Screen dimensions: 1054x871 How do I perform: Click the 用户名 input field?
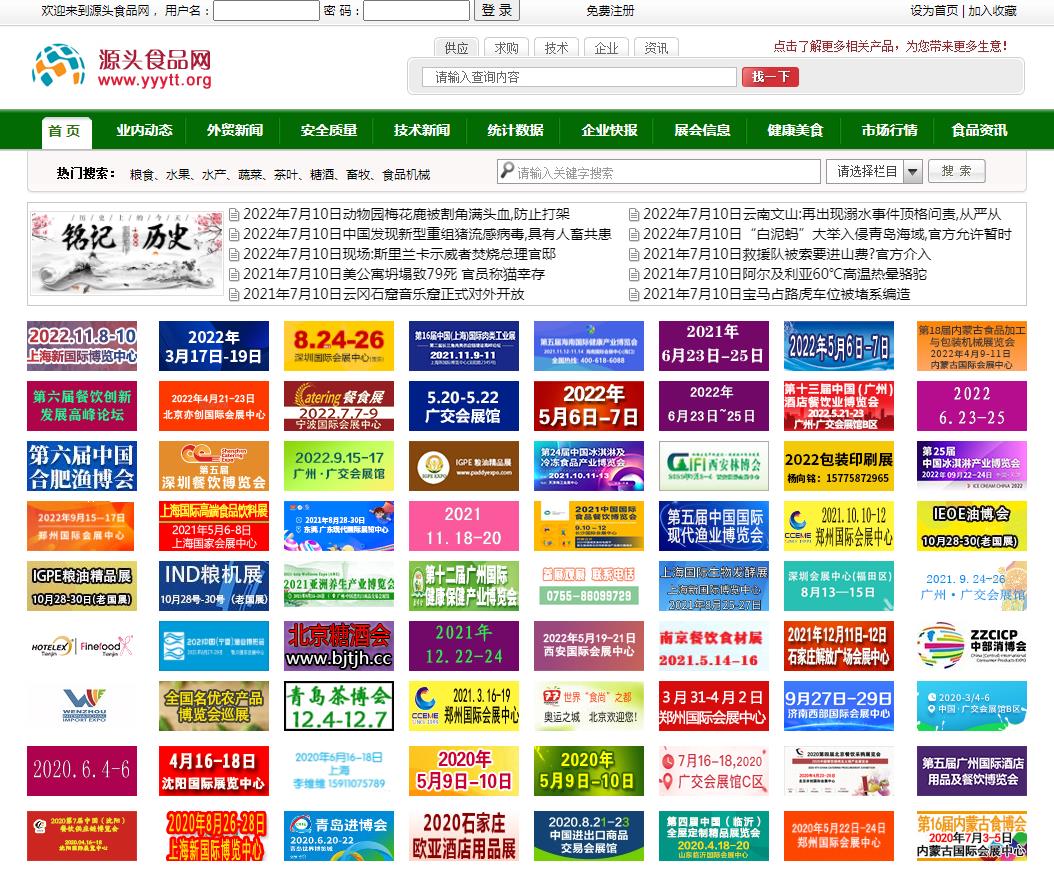(x=266, y=11)
